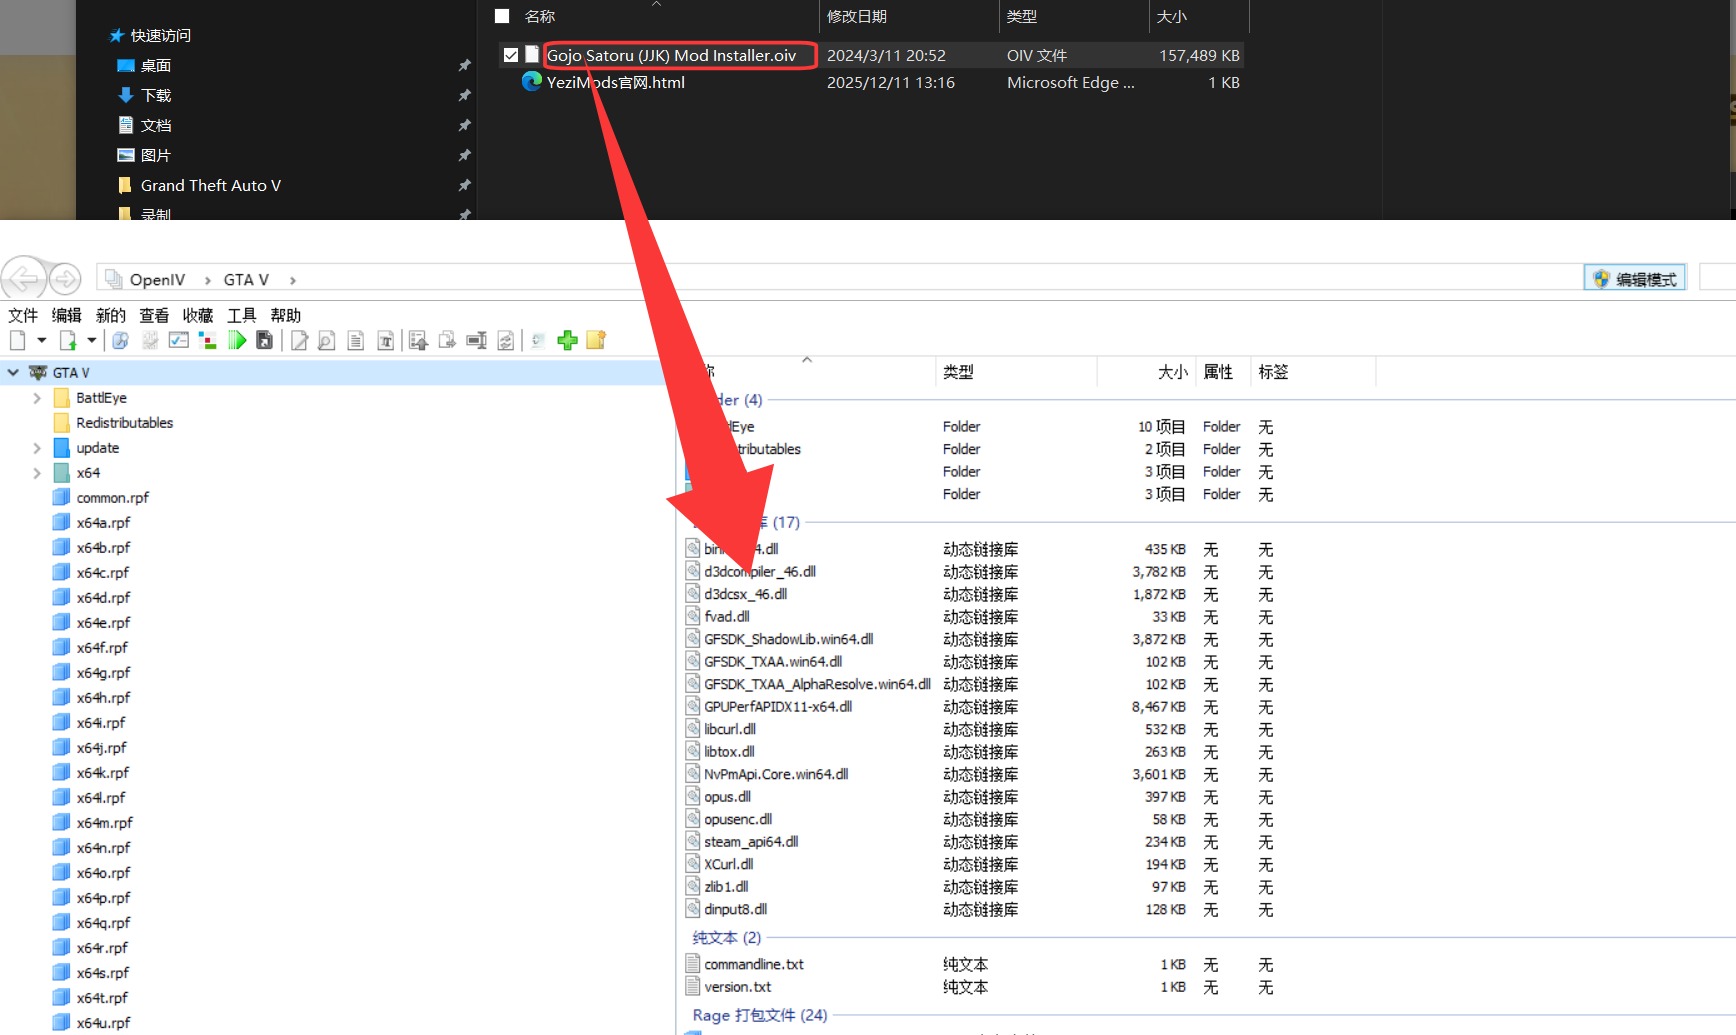Image resolution: width=1736 pixels, height=1035 pixels.
Task: Click the rename toolbar icon
Action: pyautogui.click(x=477, y=341)
